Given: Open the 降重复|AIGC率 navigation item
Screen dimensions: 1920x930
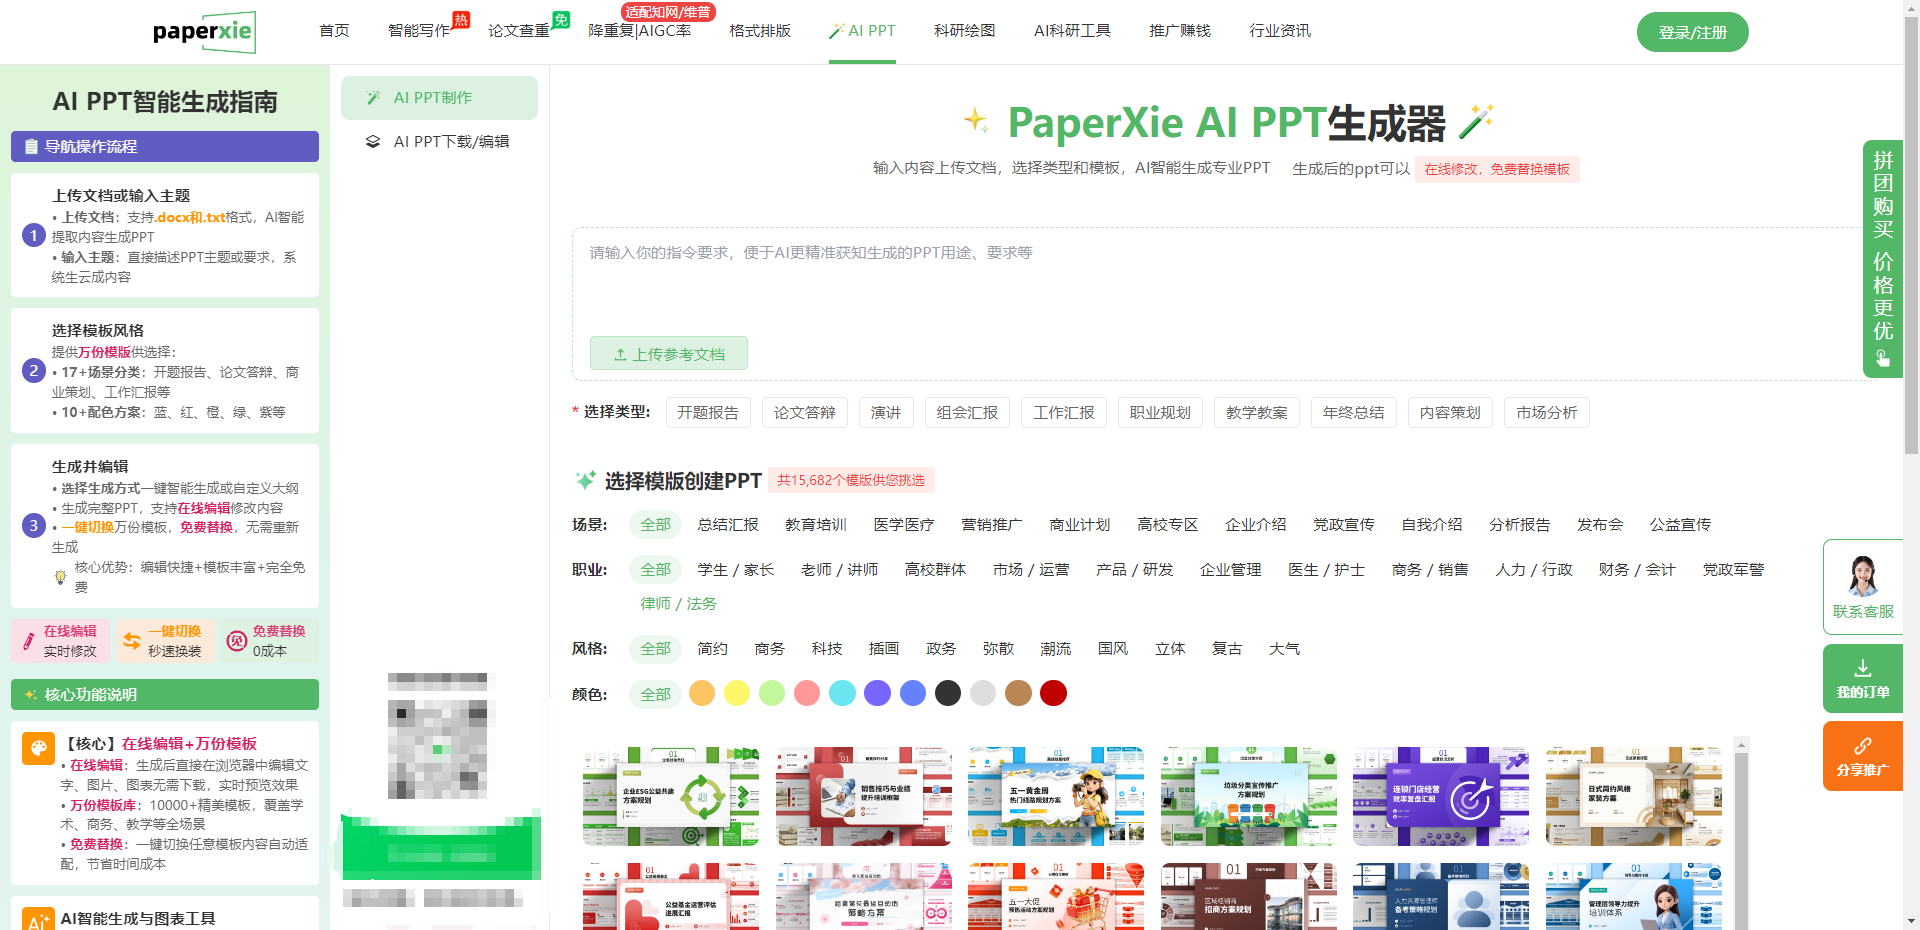Looking at the screenshot, I should coord(640,31).
